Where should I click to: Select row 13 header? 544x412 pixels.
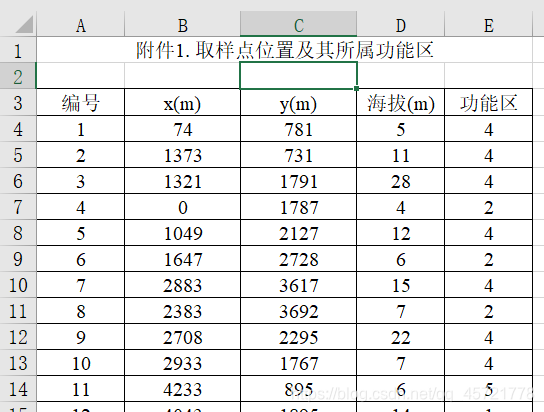pyautogui.click(x=18, y=362)
